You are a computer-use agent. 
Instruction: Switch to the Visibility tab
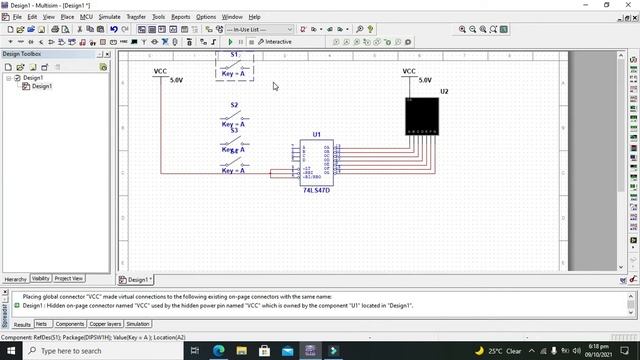[x=40, y=278]
